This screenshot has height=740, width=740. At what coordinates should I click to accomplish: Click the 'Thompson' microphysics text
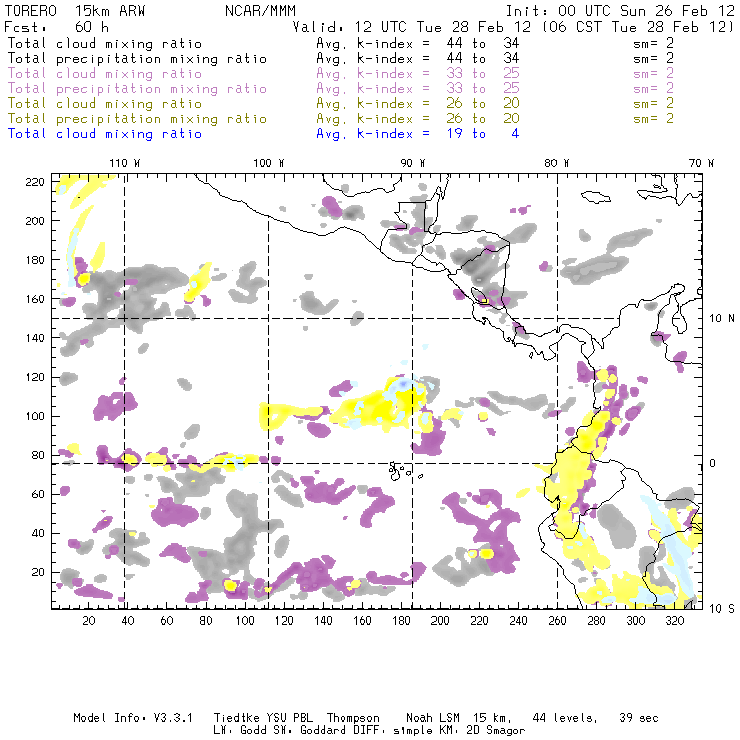353,718
